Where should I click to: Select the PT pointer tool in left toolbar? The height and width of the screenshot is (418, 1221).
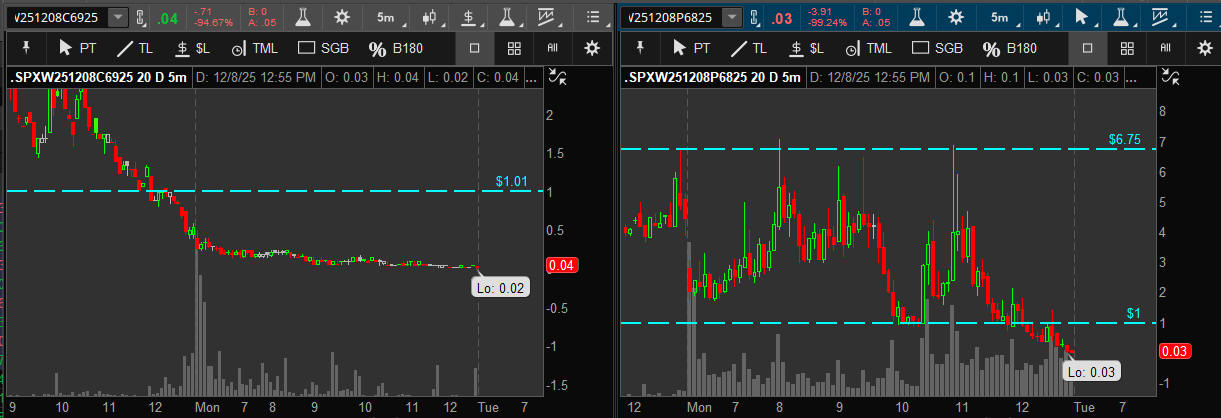78,48
